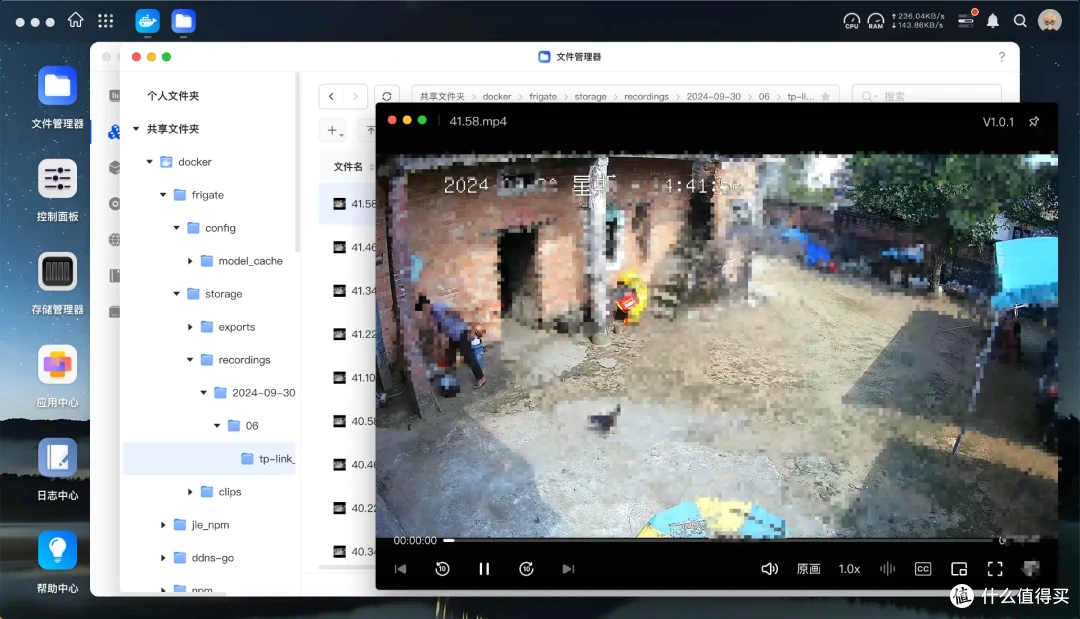Skip to previous video

(400, 569)
